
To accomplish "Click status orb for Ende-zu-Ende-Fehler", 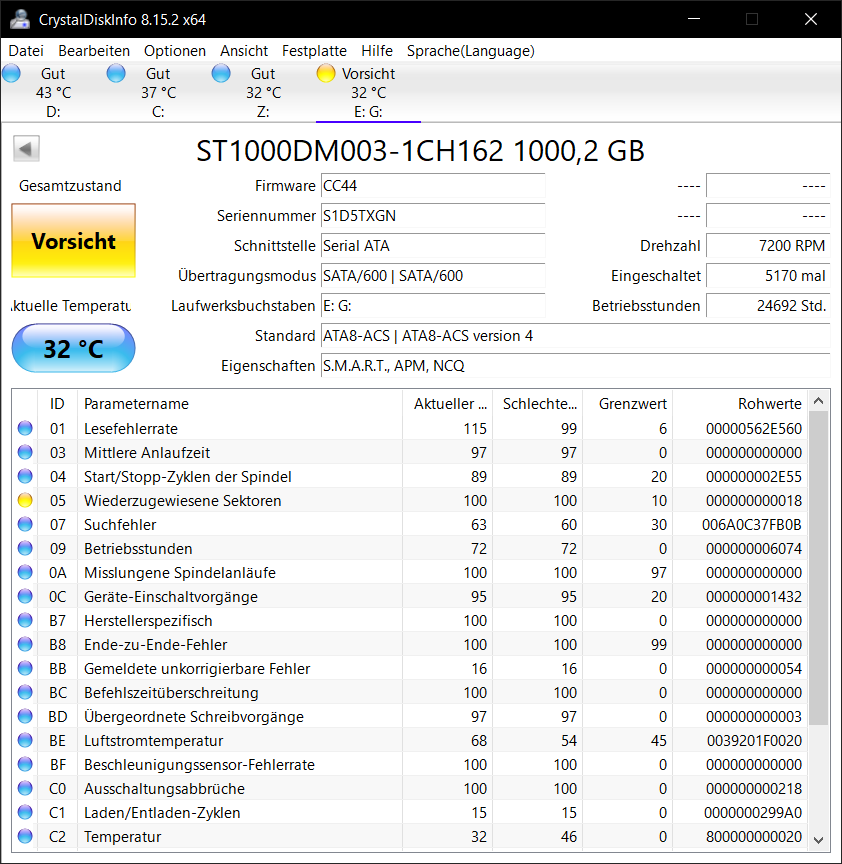I will pyautogui.click(x=25, y=644).
